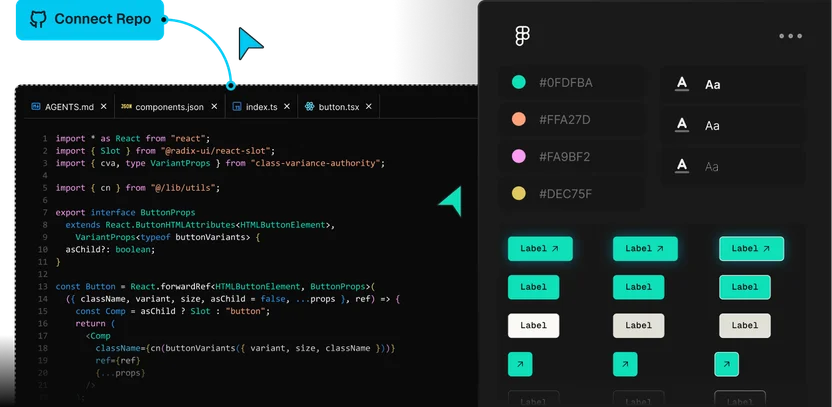Image resolution: width=832 pixels, height=407 pixels.
Task: Pick the orange #FFA27D color swatch
Action: [518, 119]
